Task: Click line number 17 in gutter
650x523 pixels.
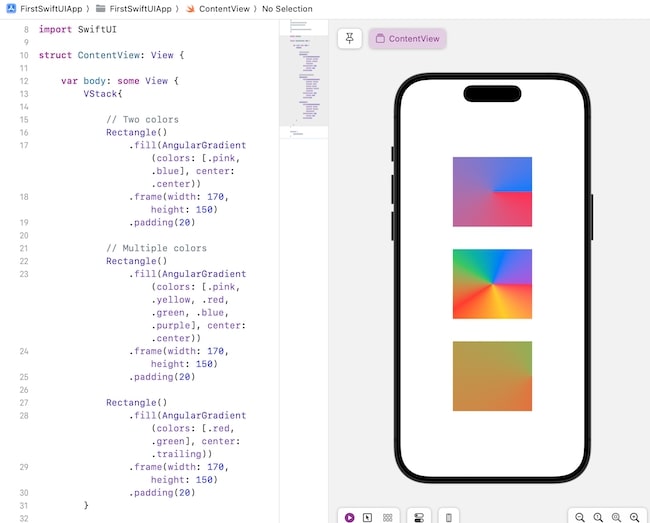Action: [24, 145]
